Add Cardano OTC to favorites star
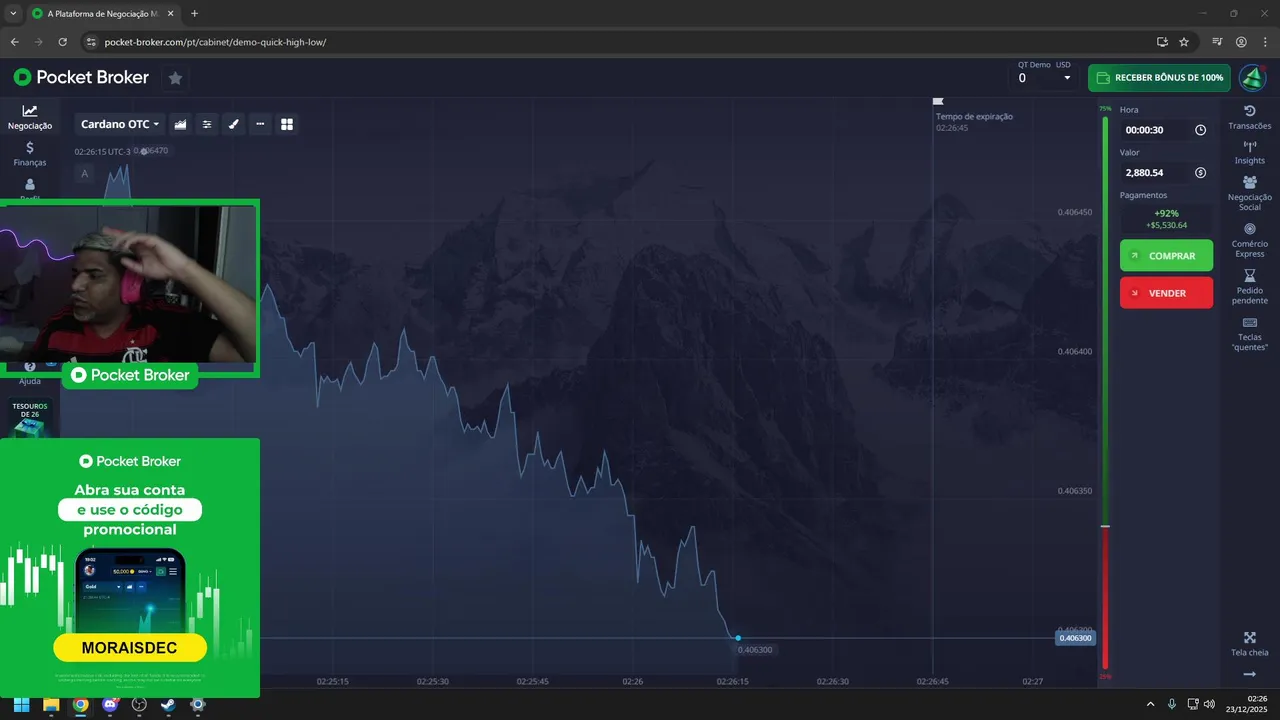The width and height of the screenshot is (1280, 720). (175, 78)
